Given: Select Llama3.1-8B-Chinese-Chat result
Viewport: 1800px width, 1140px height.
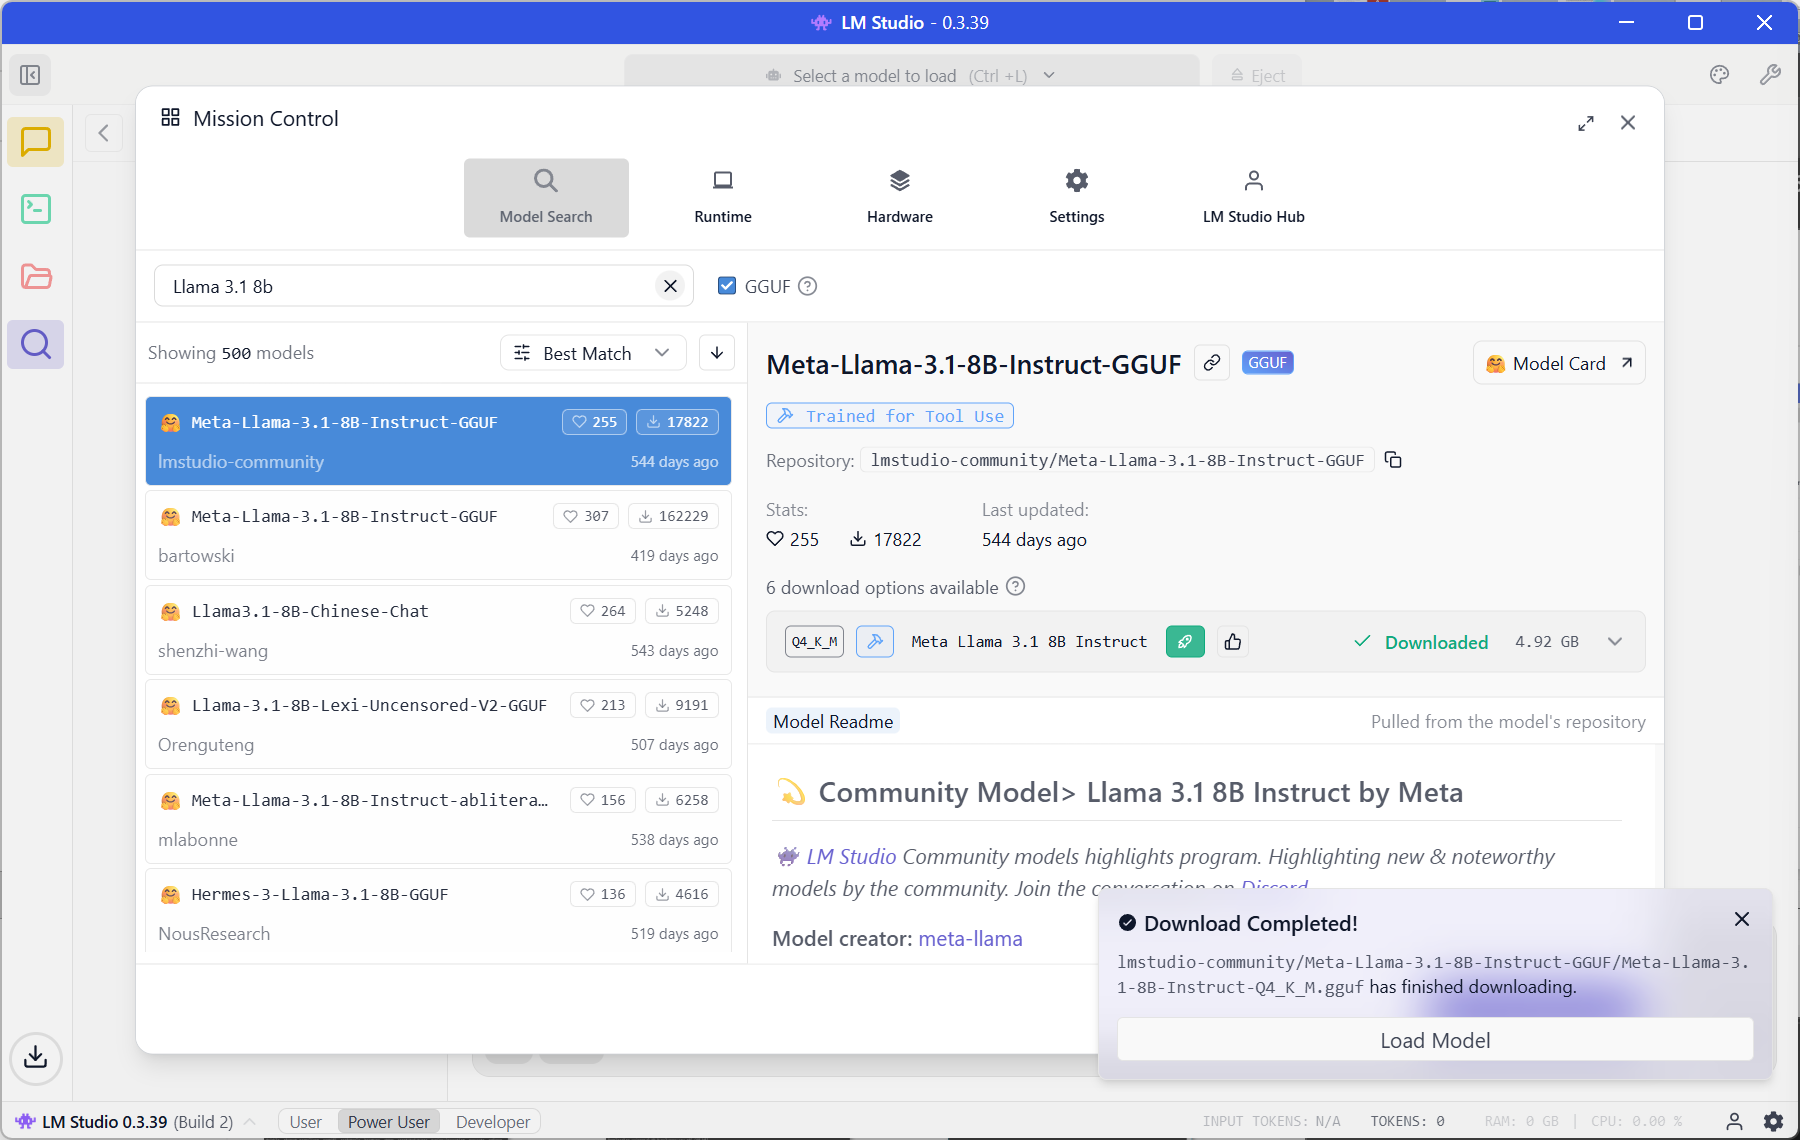Looking at the screenshot, I should 438,630.
